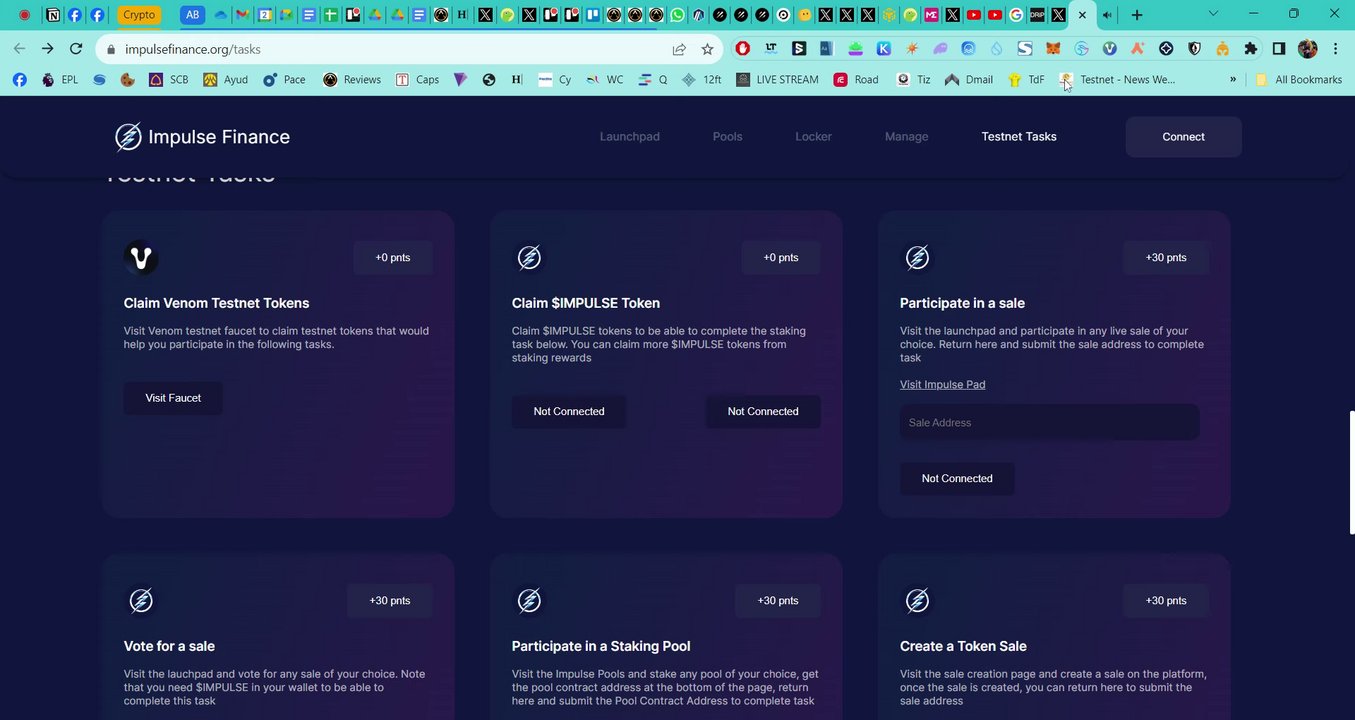Click the lock icon in the address bar

111,49
